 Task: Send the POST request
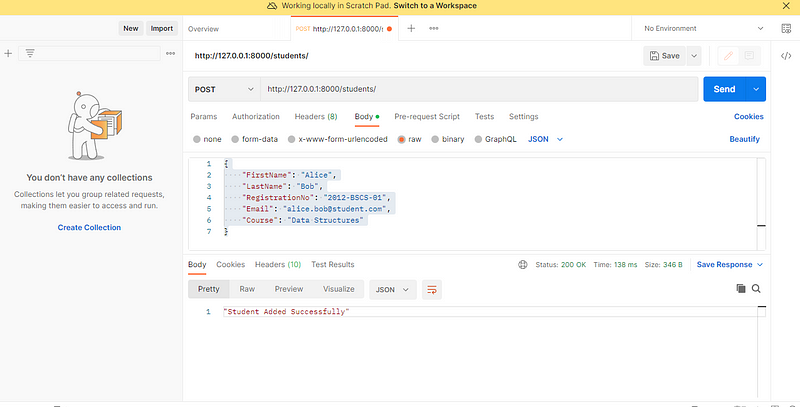724,89
